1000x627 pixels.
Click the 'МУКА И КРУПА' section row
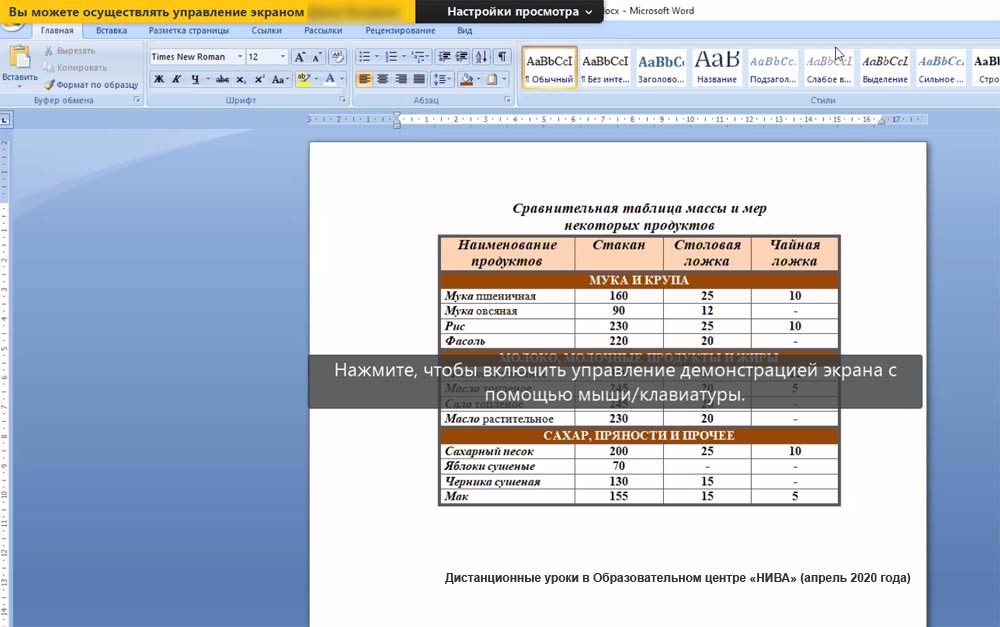(x=639, y=280)
